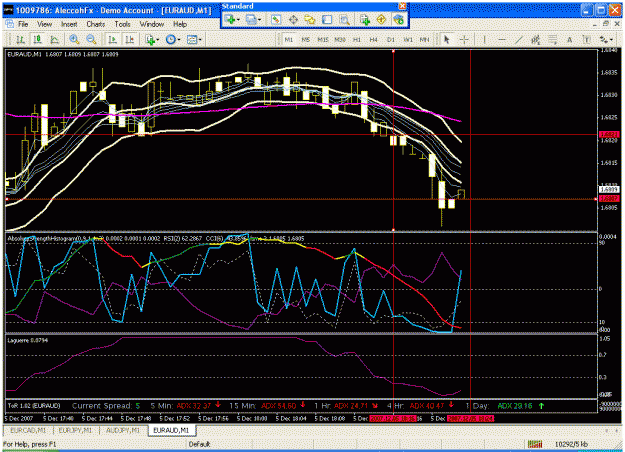Viewport: 625px width, 452px height.
Task: Open the Help menu
Action: pos(180,24)
